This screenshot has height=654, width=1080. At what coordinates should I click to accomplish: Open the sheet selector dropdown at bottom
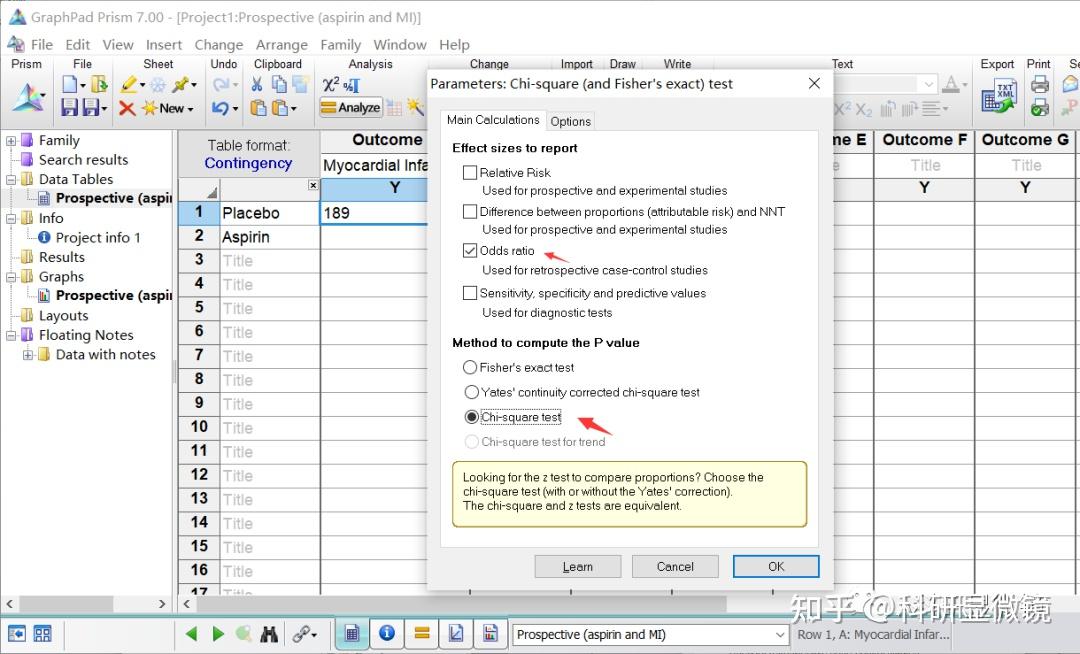(x=780, y=635)
